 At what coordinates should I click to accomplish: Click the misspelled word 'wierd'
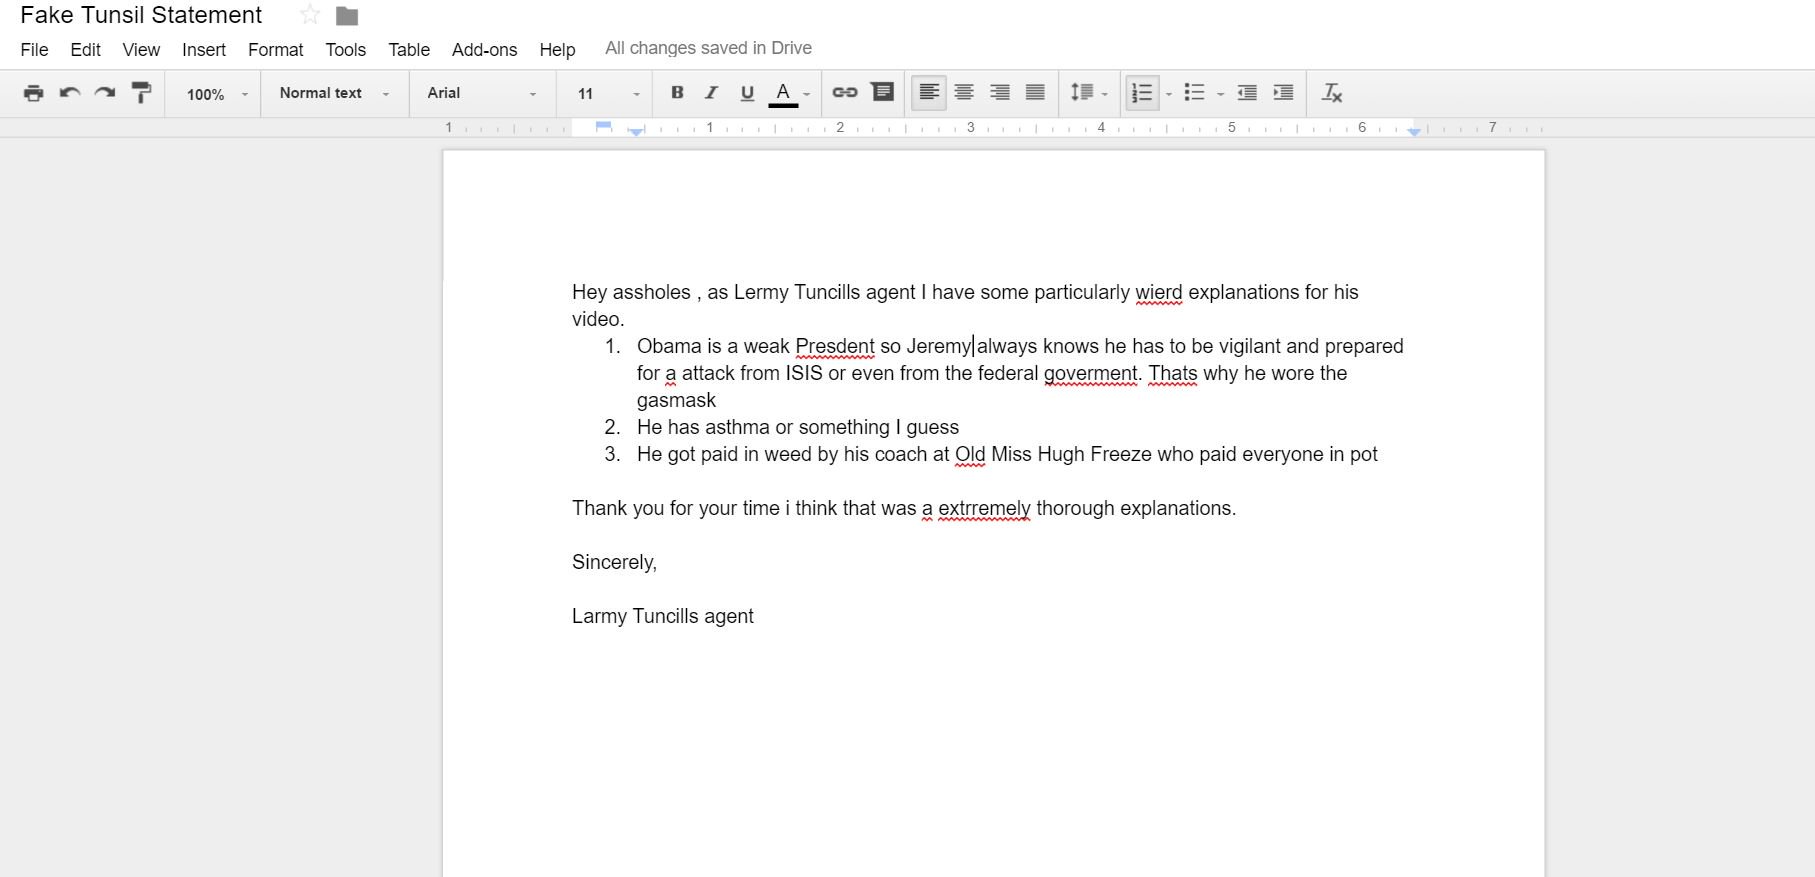pyautogui.click(x=1159, y=293)
